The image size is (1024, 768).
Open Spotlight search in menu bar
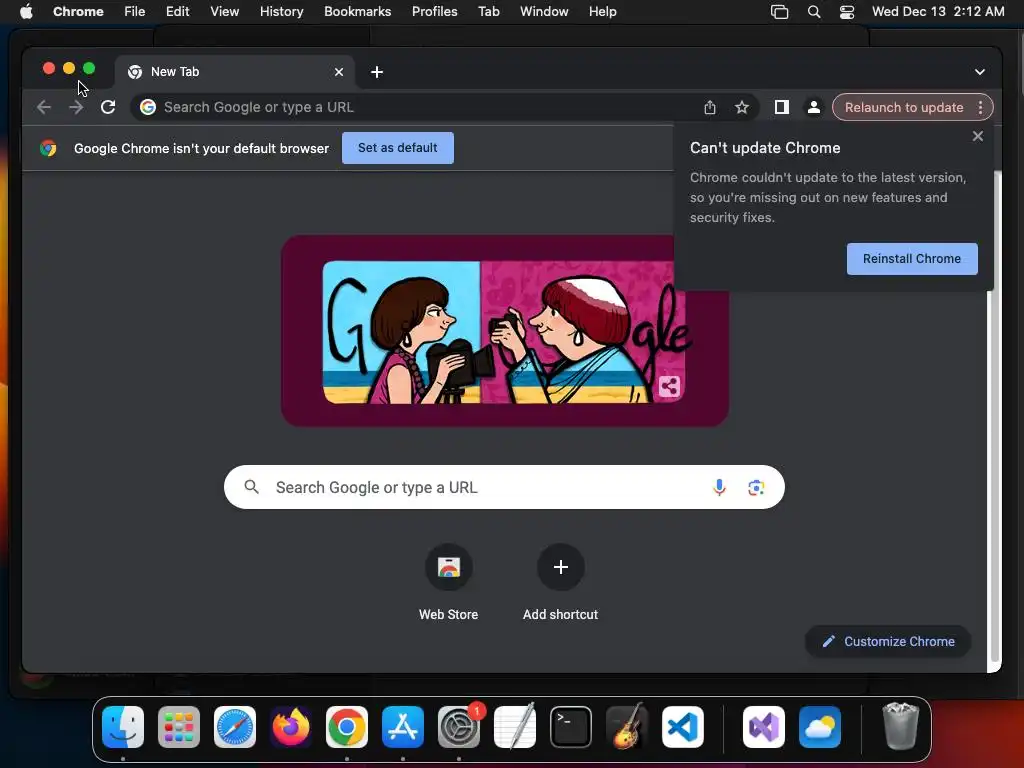814,11
